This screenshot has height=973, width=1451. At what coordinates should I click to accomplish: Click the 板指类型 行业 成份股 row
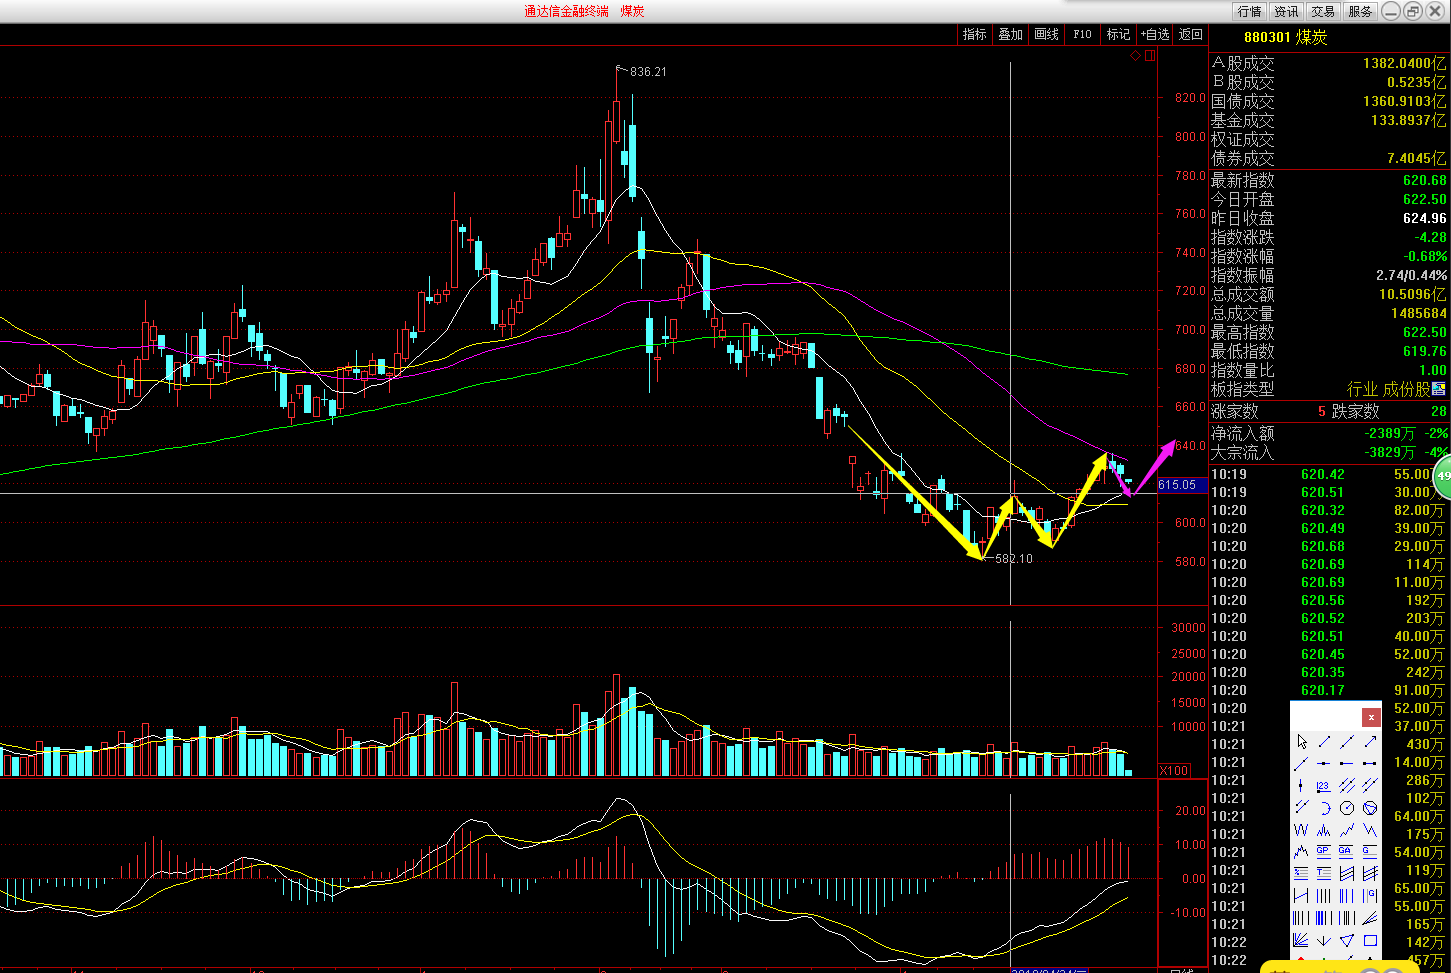tap(1329, 389)
